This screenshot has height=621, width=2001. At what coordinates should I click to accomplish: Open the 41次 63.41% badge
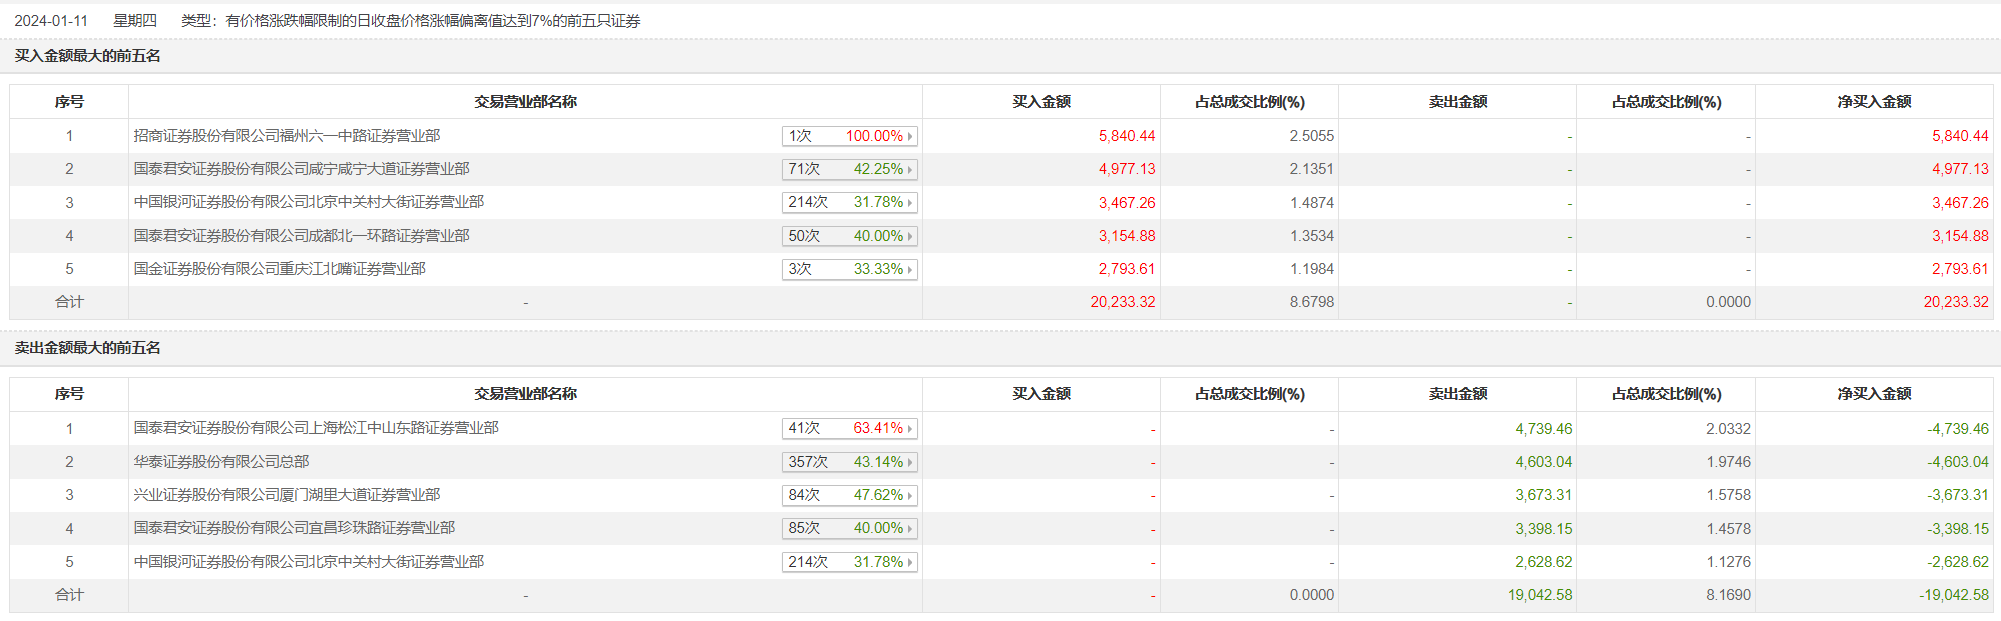849,428
